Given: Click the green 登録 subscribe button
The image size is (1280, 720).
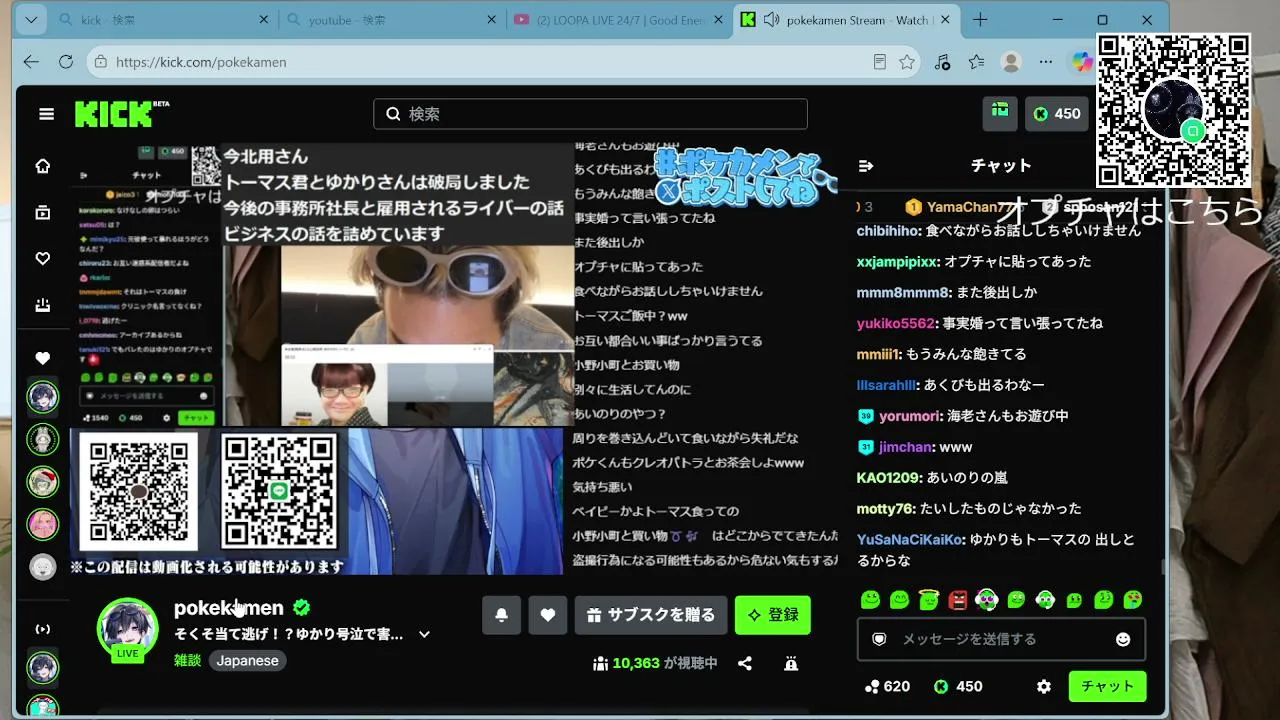Looking at the screenshot, I should [772, 615].
